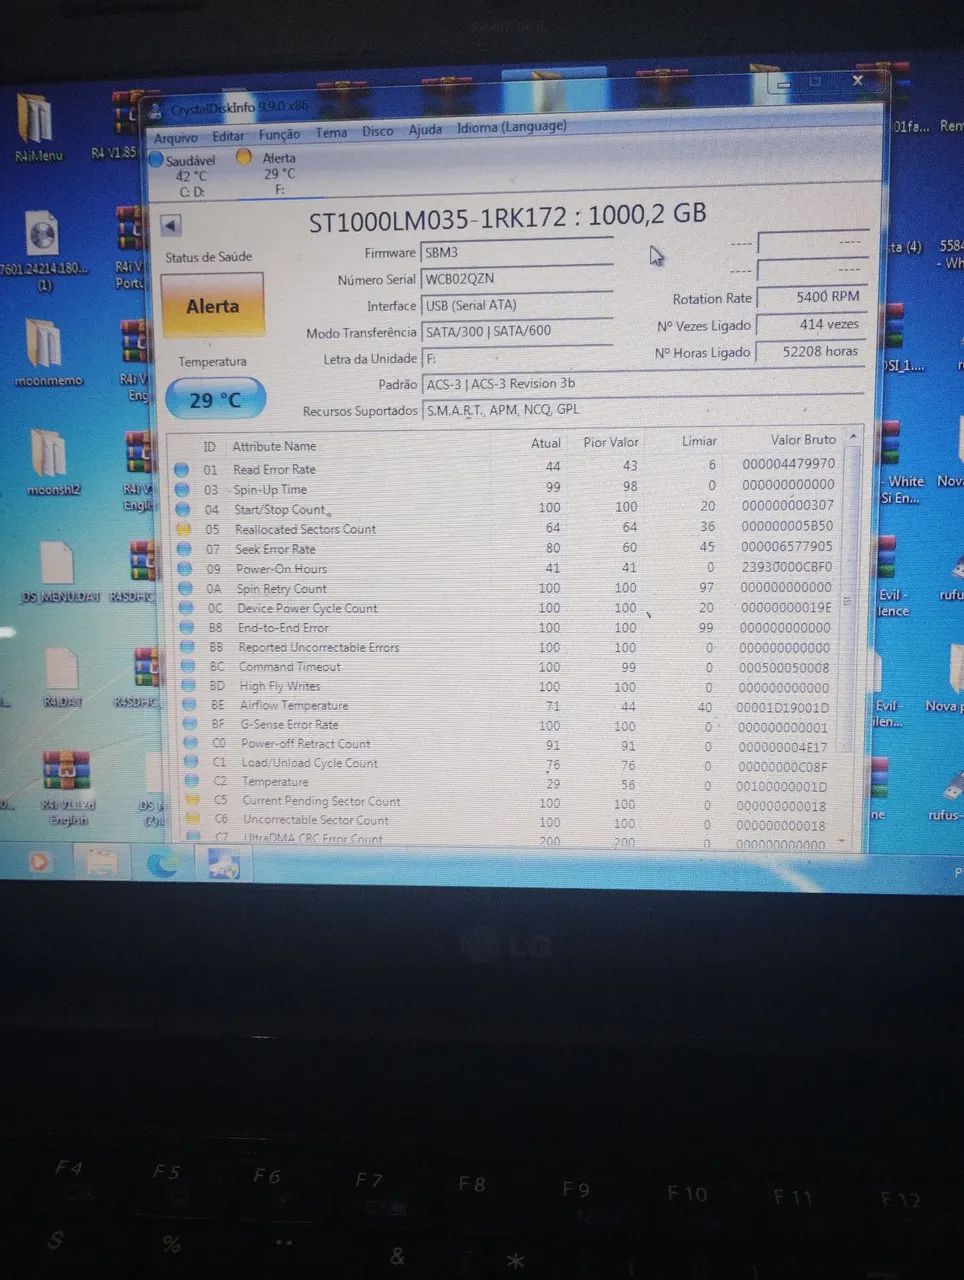
Task: Click the Recursos Suportados field
Action: (642, 409)
